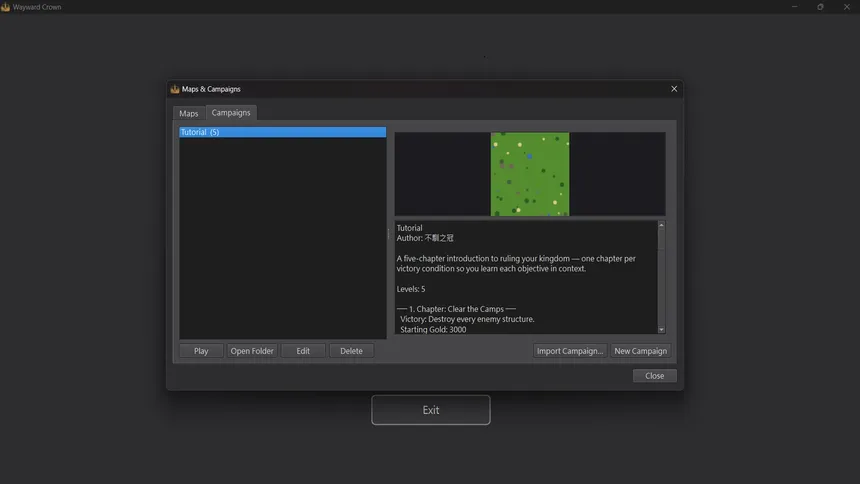The image size is (860, 484).
Task: Click the description scrollbar up arrow
Action: point(661,225)
